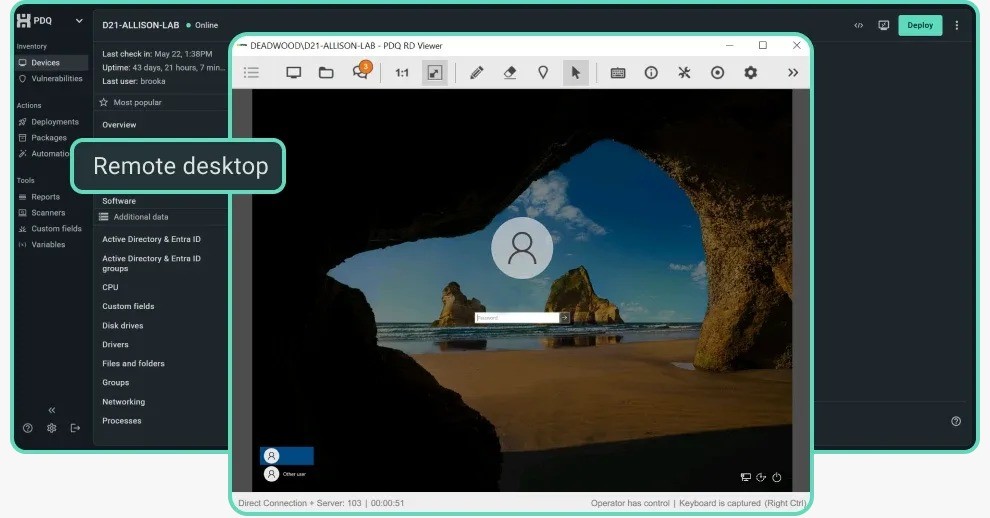This screenshot has width=990, height=518.
Task: Expand the toolbar overflow double chevron
Action: click(792, 73)
